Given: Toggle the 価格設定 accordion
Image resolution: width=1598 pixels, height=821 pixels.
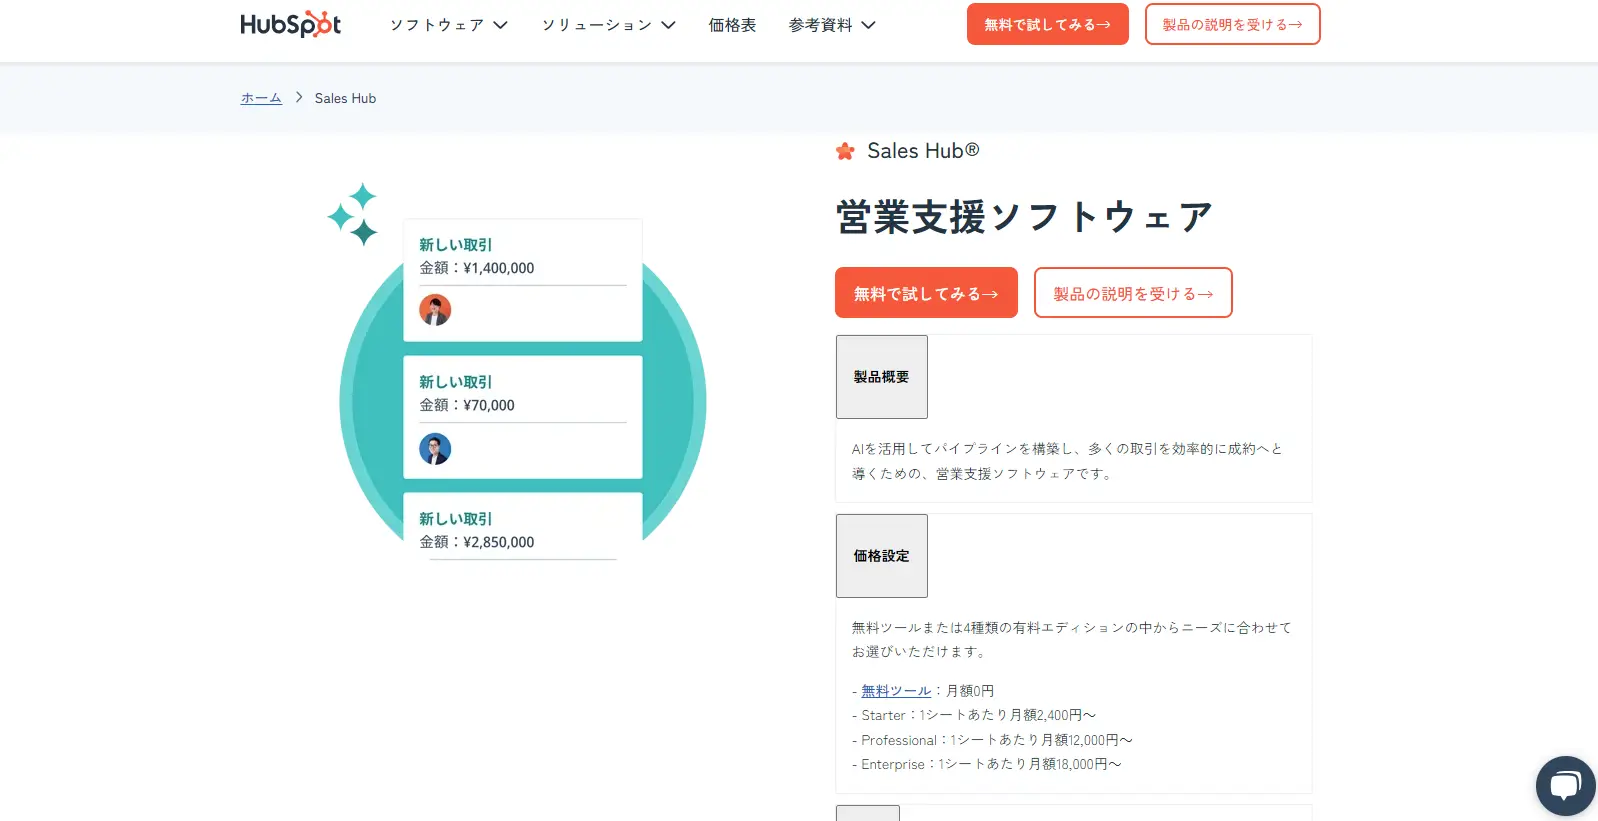Looking at the screenshot, I should (882, 556).
